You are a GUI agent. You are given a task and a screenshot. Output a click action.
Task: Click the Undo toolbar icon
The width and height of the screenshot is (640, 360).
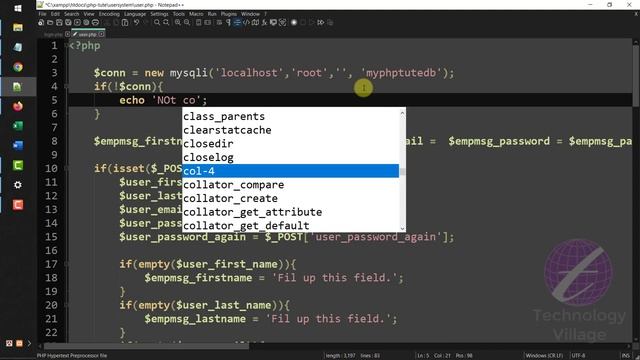tap(136, 22)
